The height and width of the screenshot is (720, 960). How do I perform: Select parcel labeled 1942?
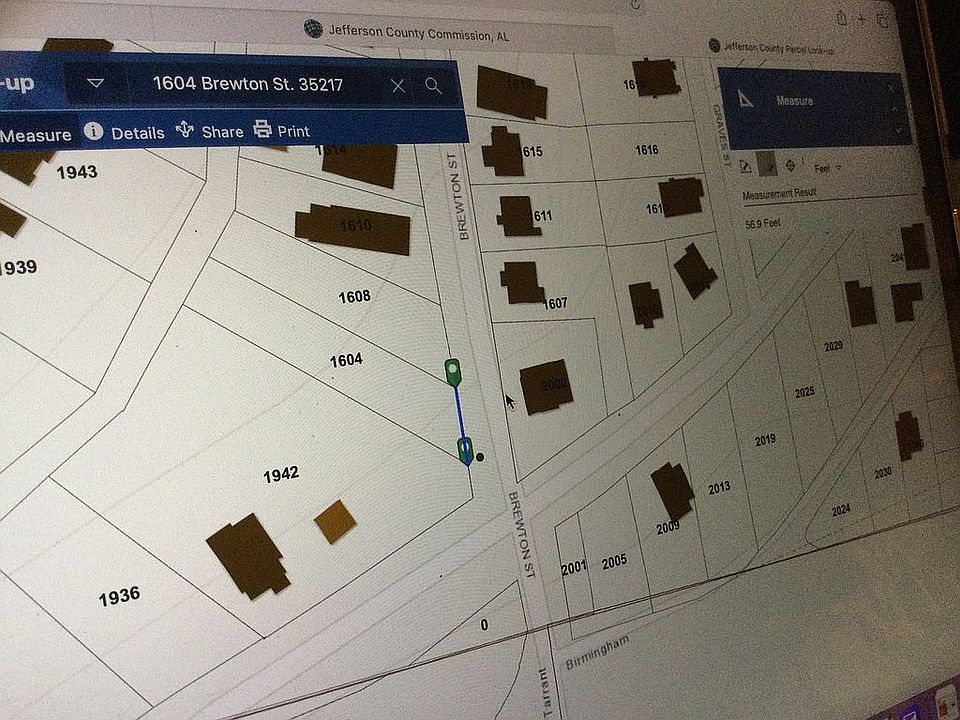click(281, 474)
